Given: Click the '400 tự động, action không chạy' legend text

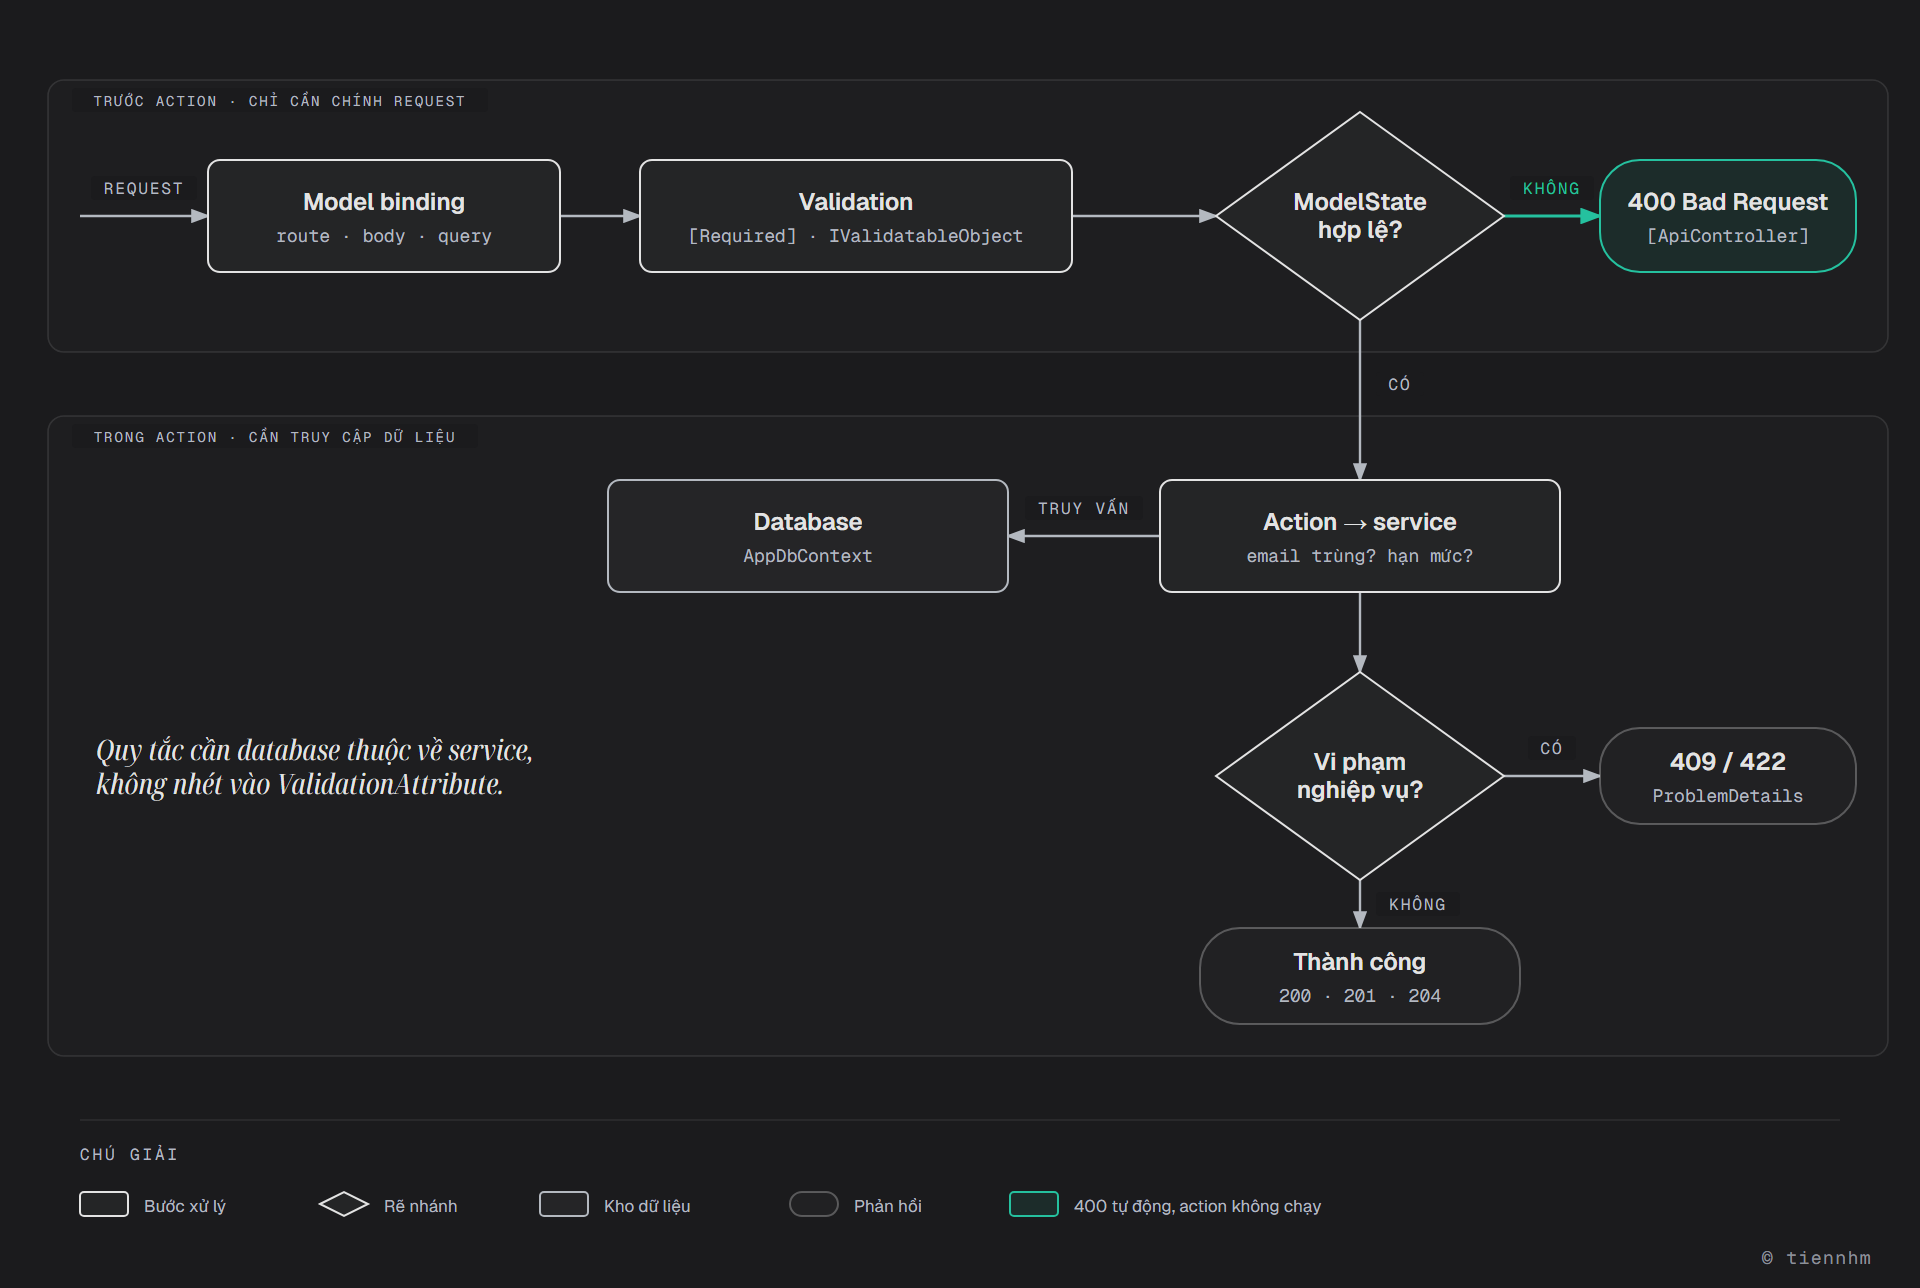Looking at the screenshot, I should tap(1197, 1206).
